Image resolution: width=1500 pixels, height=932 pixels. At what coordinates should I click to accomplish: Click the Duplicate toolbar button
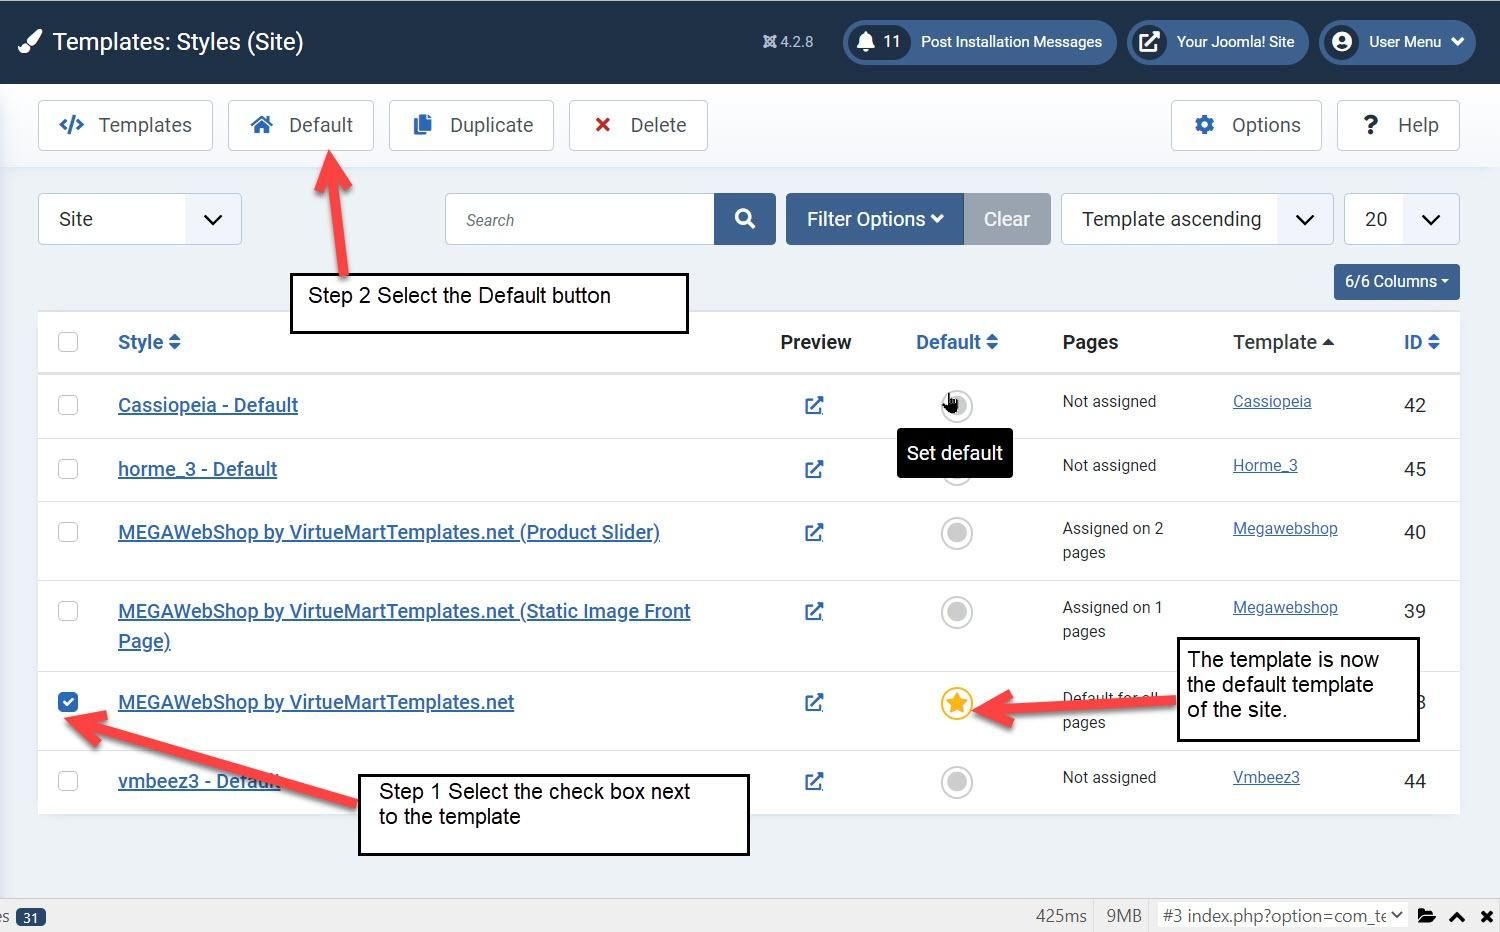pos(471,125)
